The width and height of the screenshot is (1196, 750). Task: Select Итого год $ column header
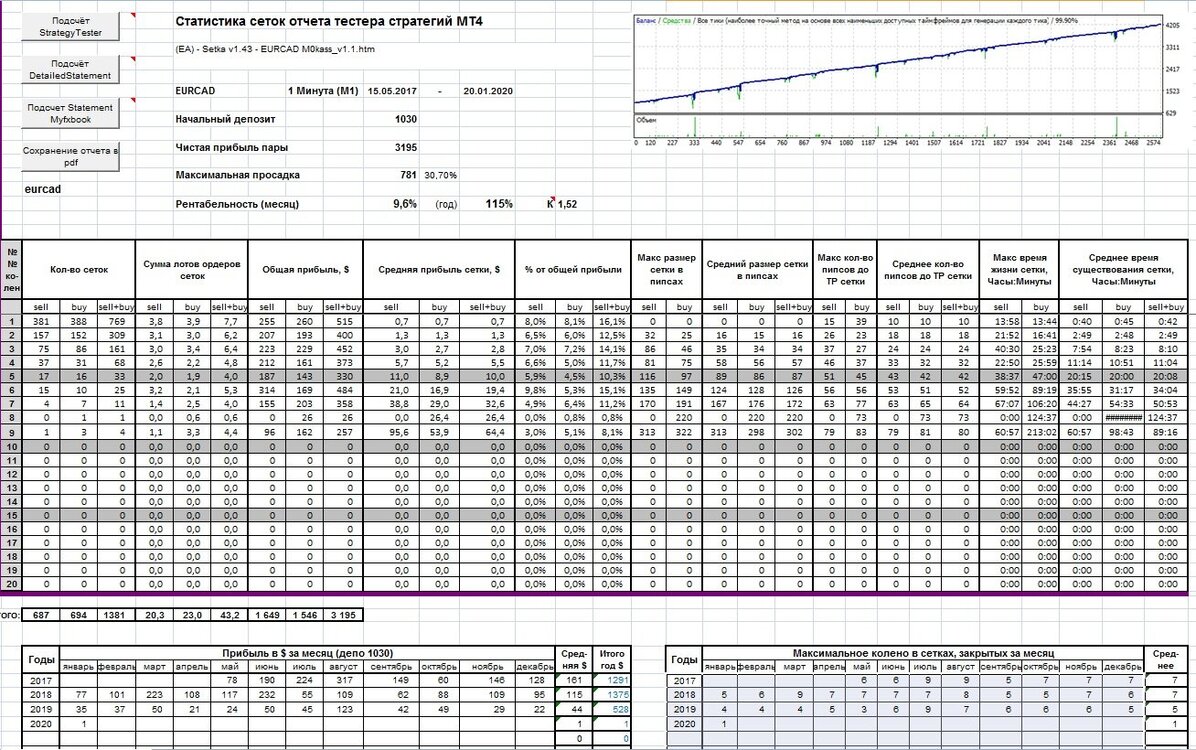click(x=612, y=659)
